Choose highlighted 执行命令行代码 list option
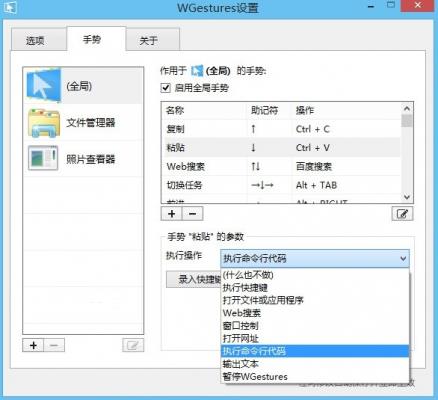The height and width of the screenshot is (400, 438). point(315,351)
